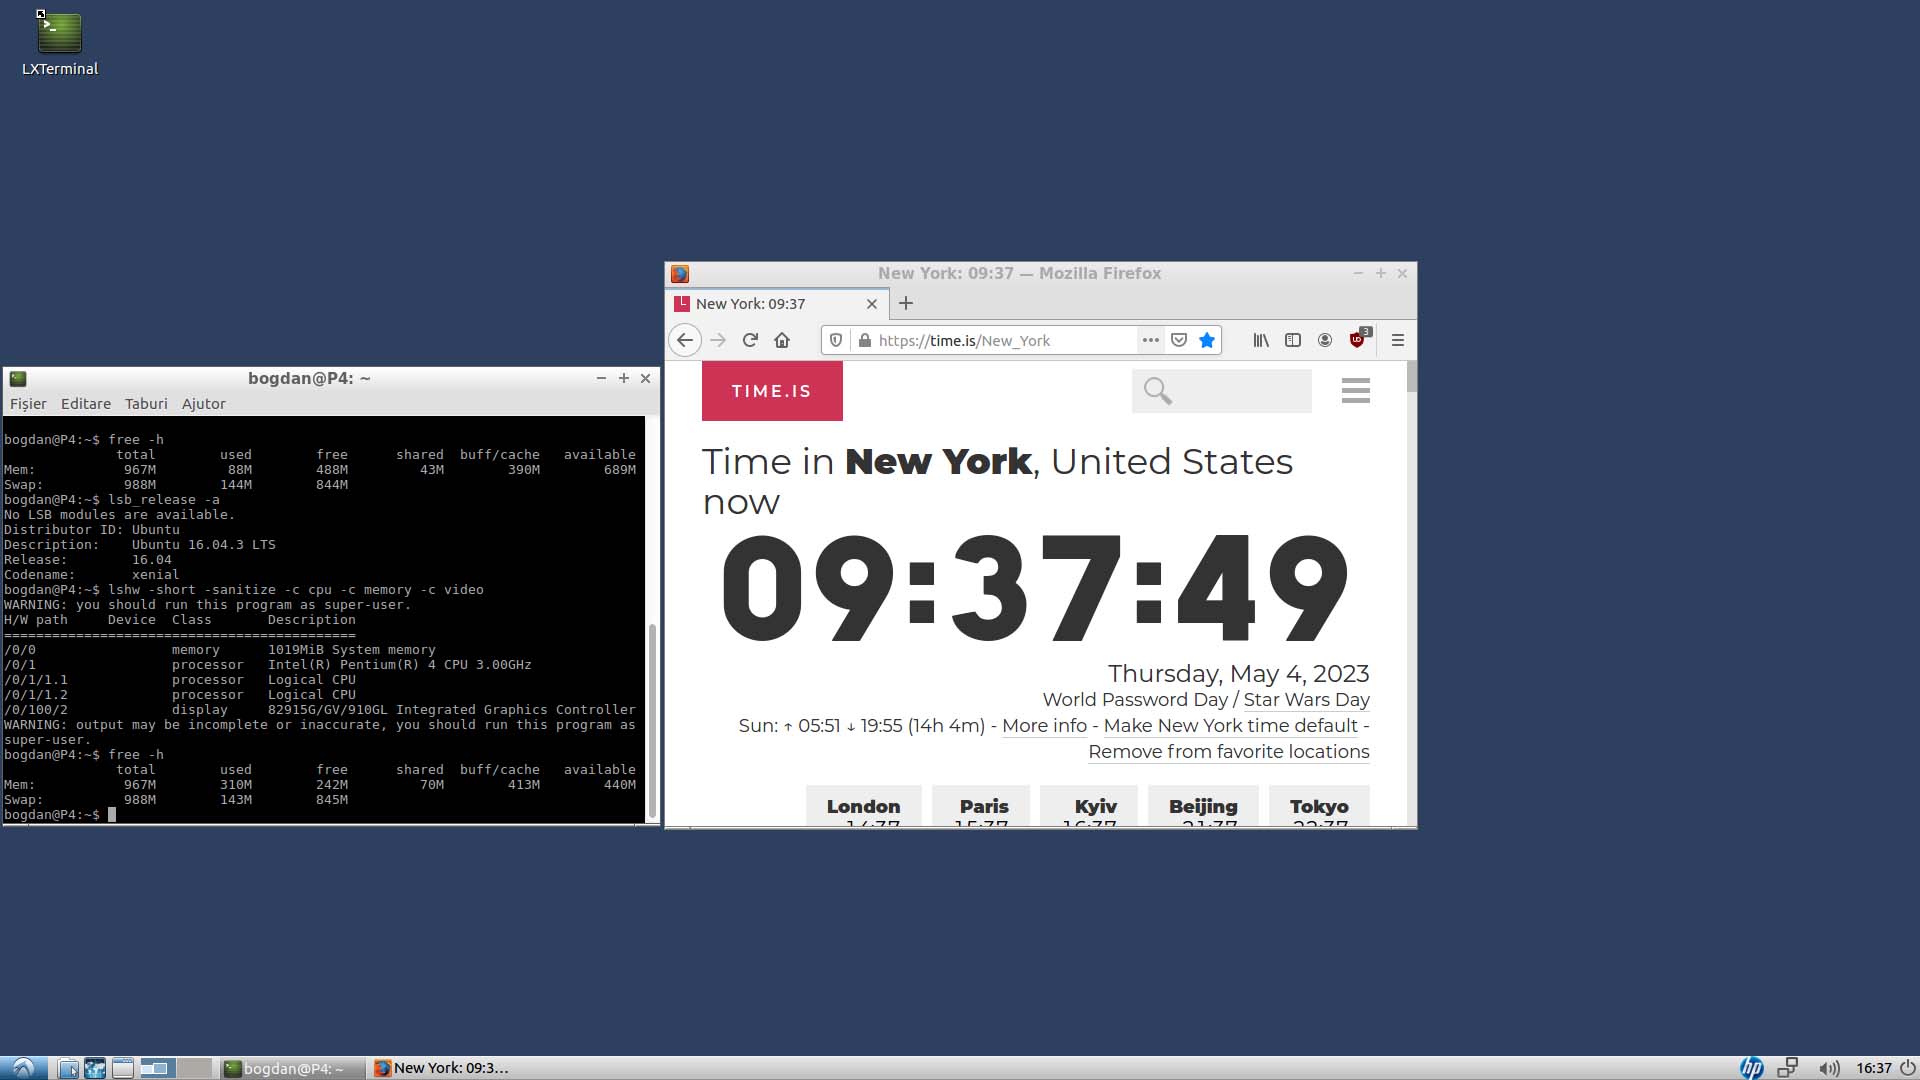Click the volume icon in system tray

[x=1829, y=1068]
